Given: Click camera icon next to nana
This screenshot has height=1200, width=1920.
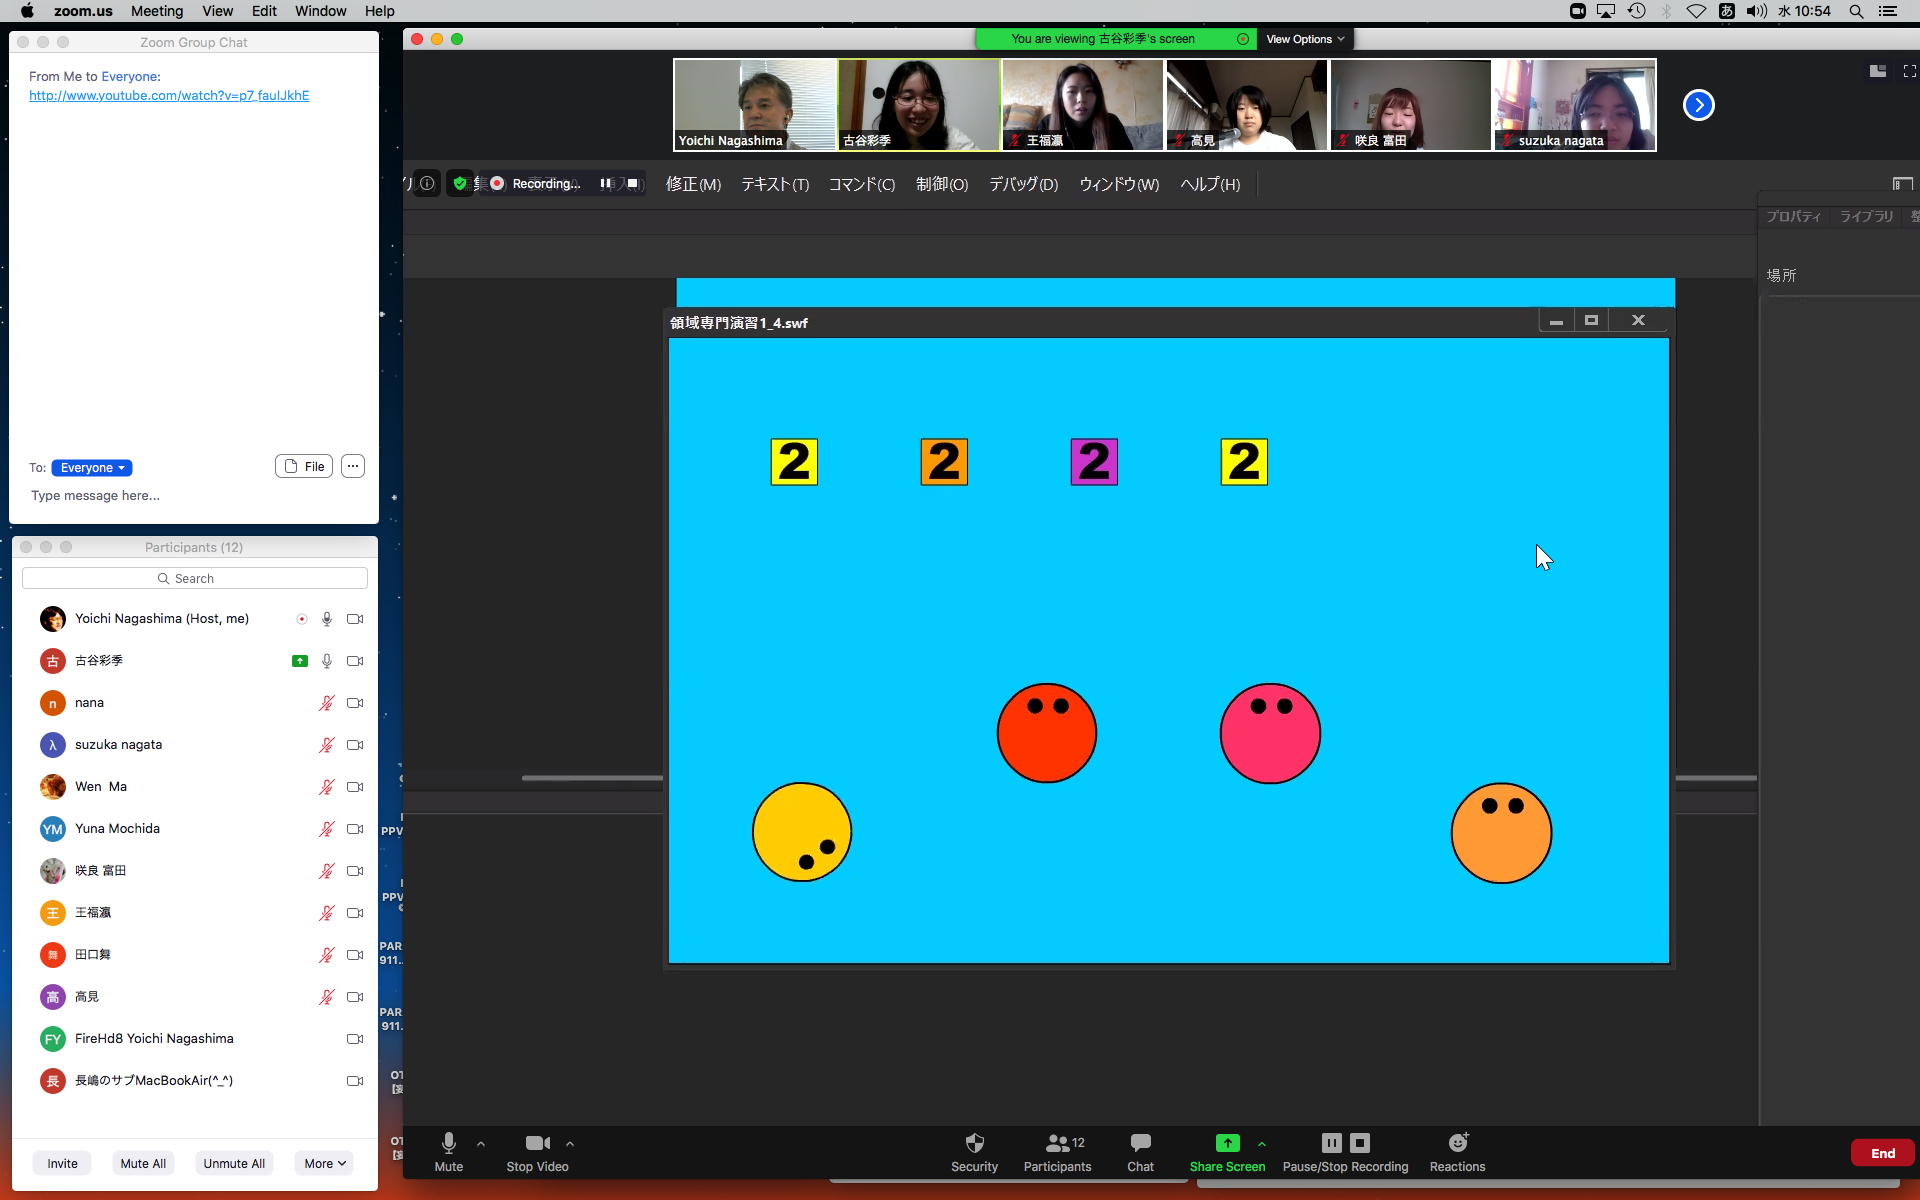Looking at the screenshot, I should coord(354,703).
